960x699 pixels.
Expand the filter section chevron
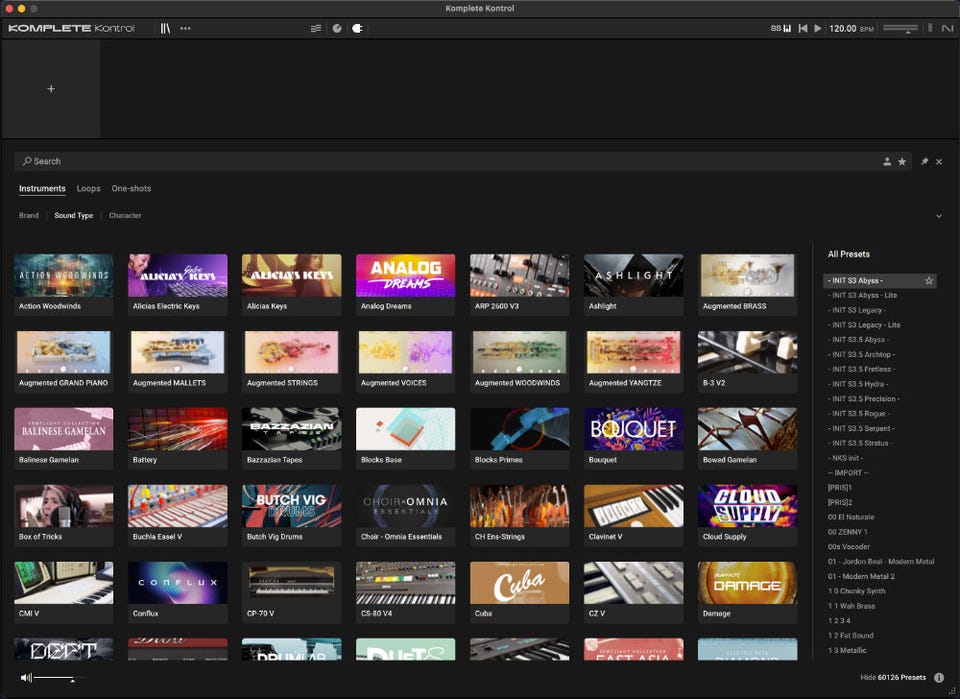938,216
